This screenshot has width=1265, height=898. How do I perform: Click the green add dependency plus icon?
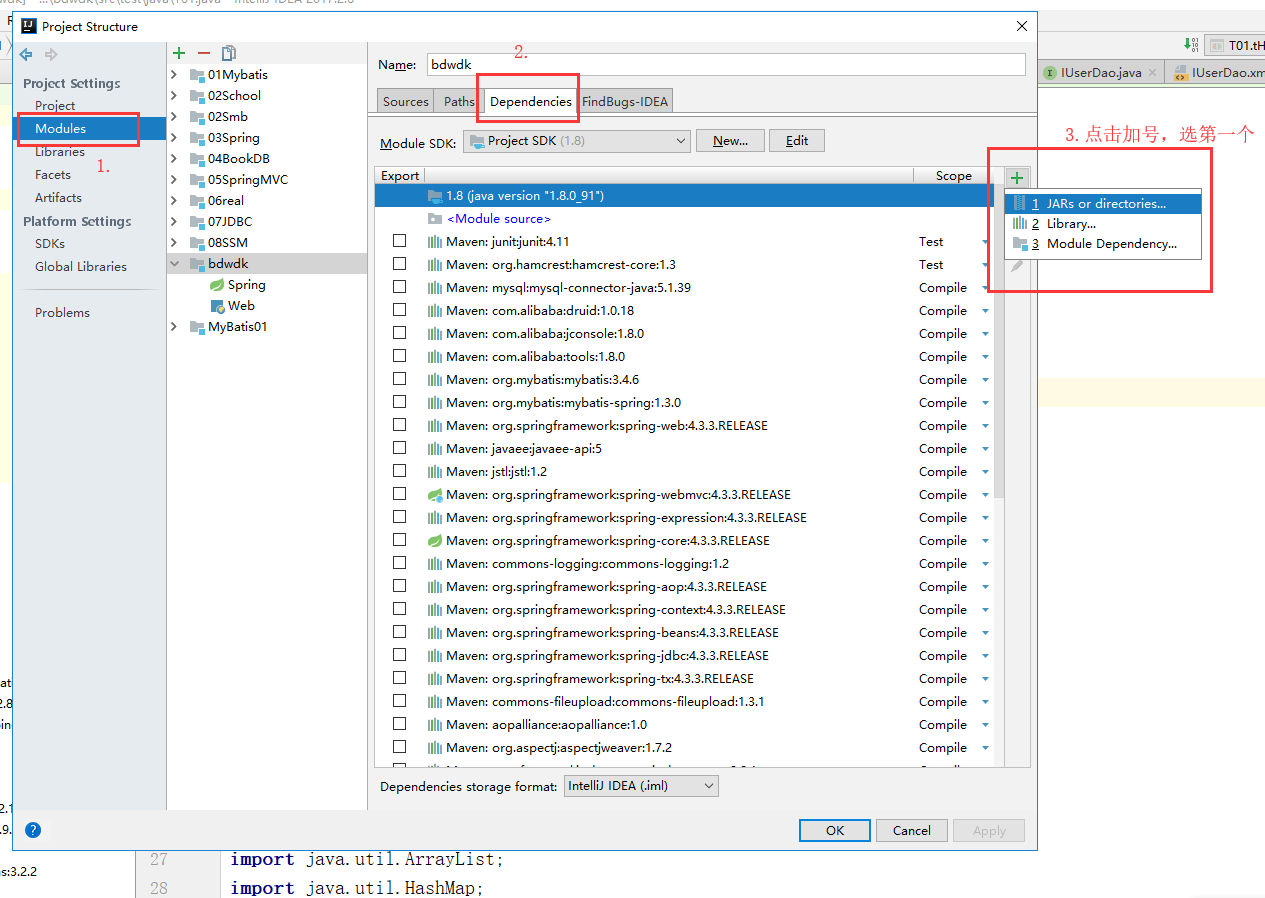[1017, 178]
